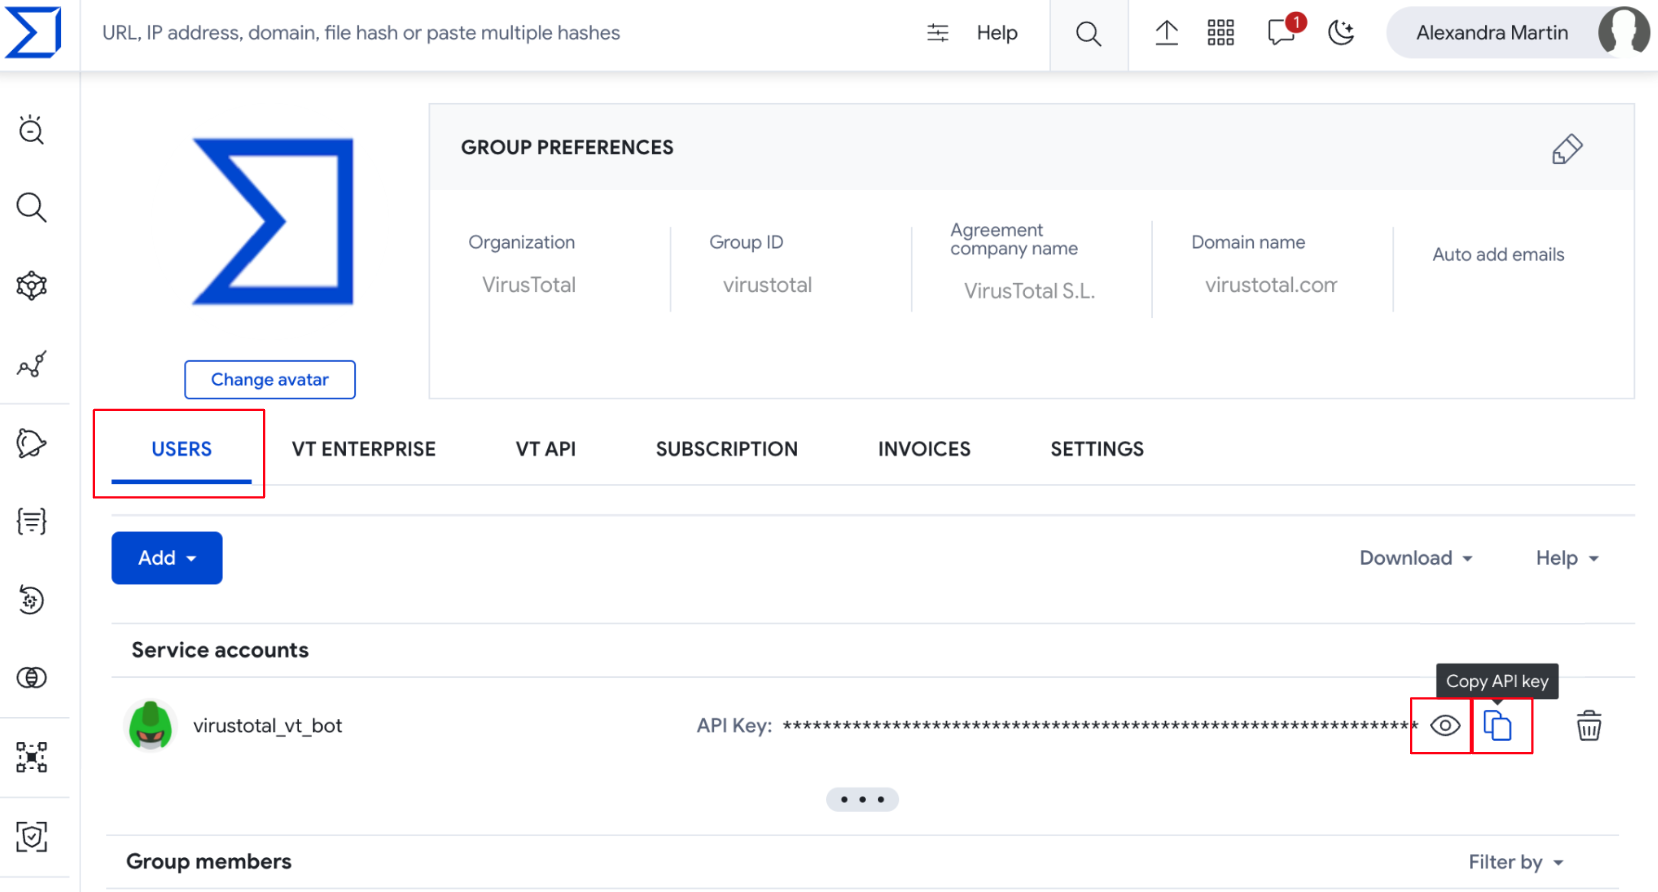Image resolution: width=1658 pixels, height=892 pixels.
Task: Open the braces rules list sidebar icon
Action: 32,521
